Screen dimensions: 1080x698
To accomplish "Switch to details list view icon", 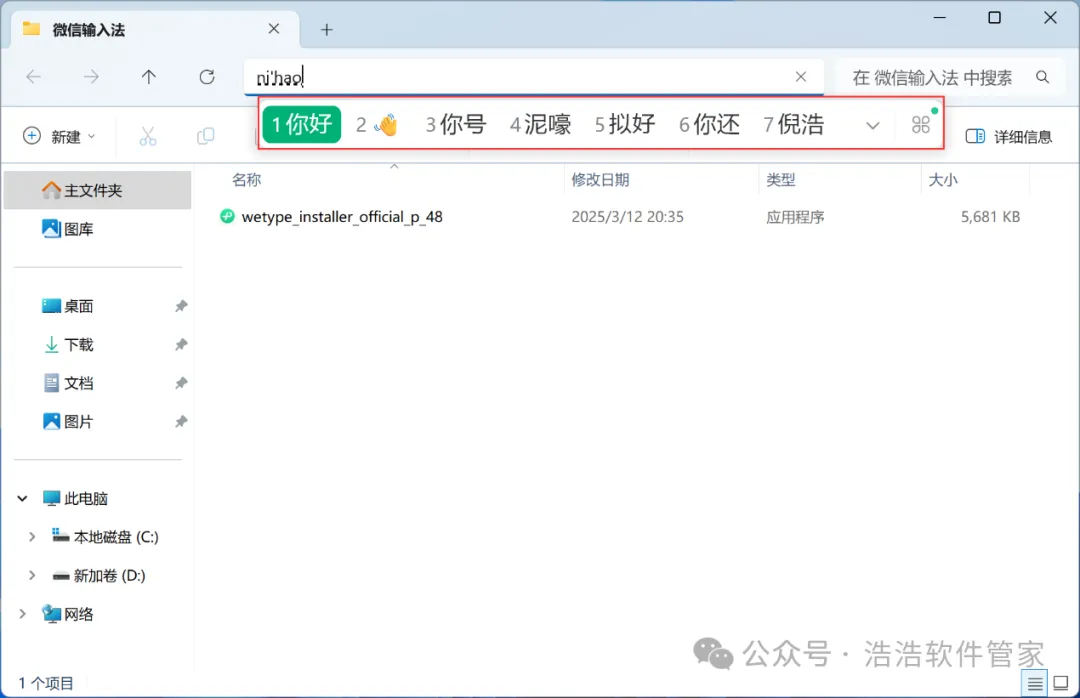I will pos(1035,684).
